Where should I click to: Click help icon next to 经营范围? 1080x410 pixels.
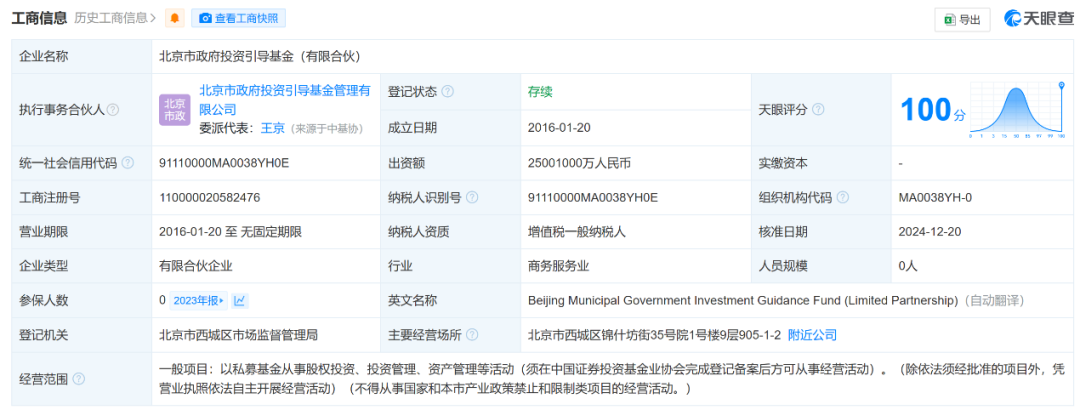[79, 379]
